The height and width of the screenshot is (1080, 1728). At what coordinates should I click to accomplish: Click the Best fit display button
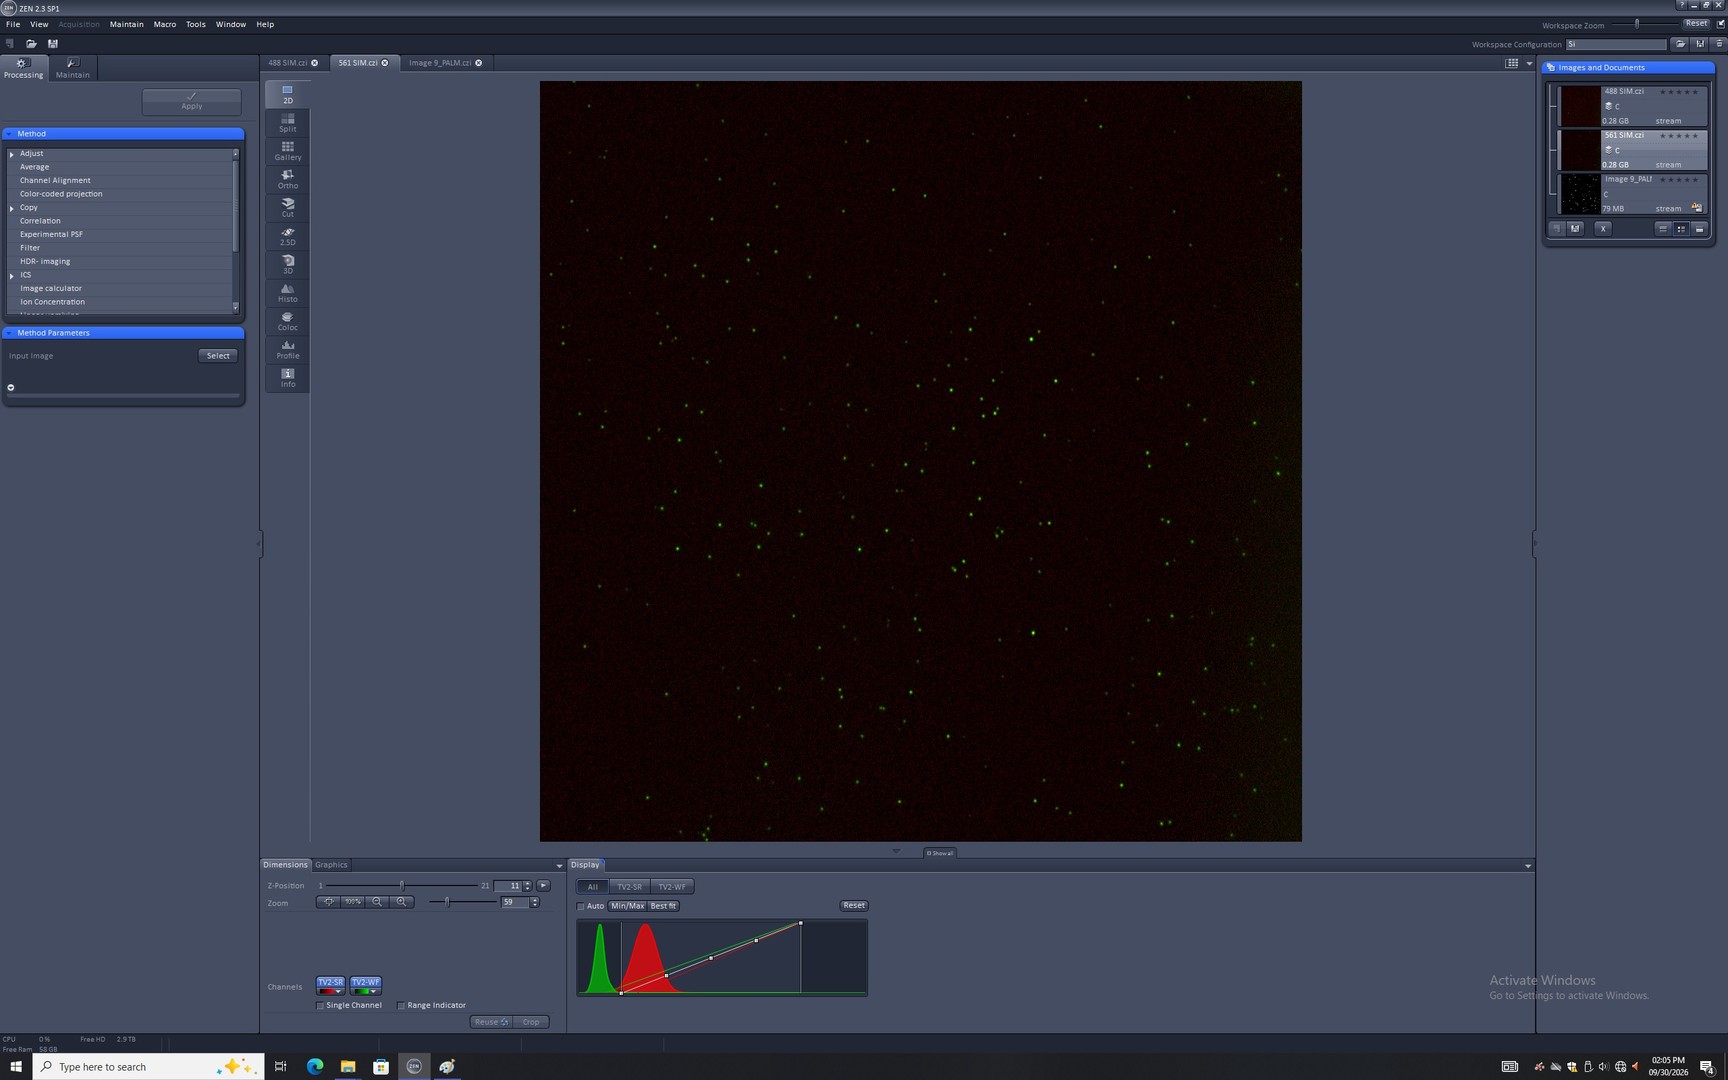click(663, 906)
